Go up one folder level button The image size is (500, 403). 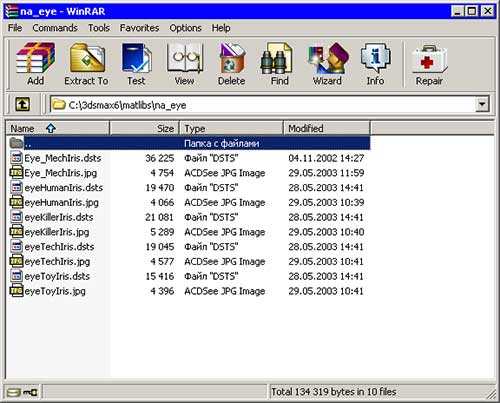22,105
